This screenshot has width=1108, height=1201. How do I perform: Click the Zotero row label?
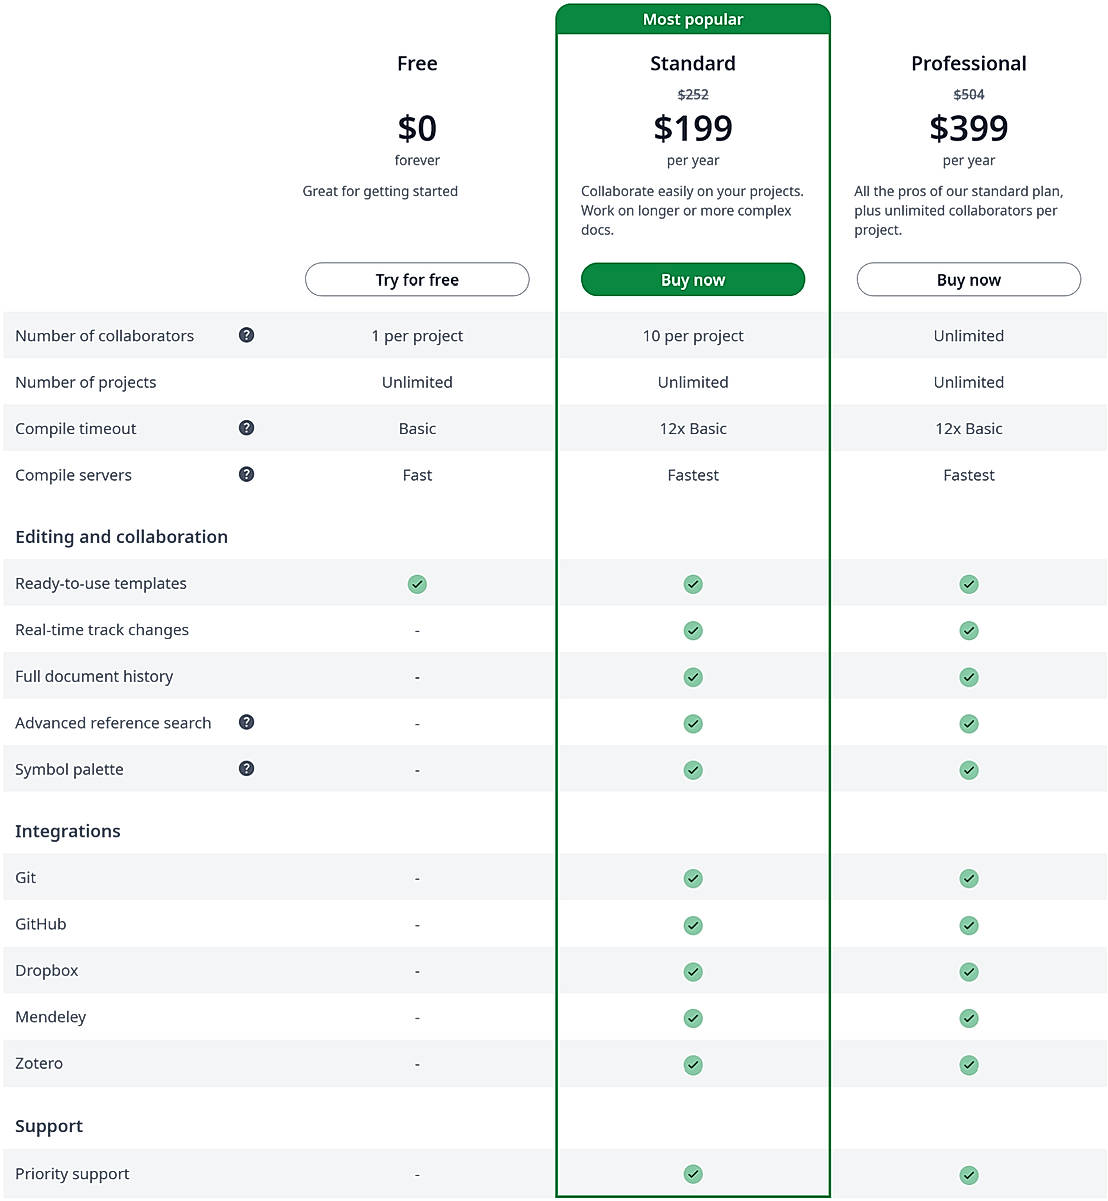click(x=39, y=1063)
